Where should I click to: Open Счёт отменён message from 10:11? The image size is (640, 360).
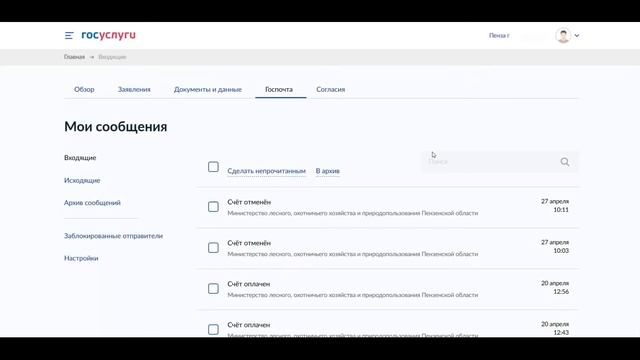click(249, 202)
